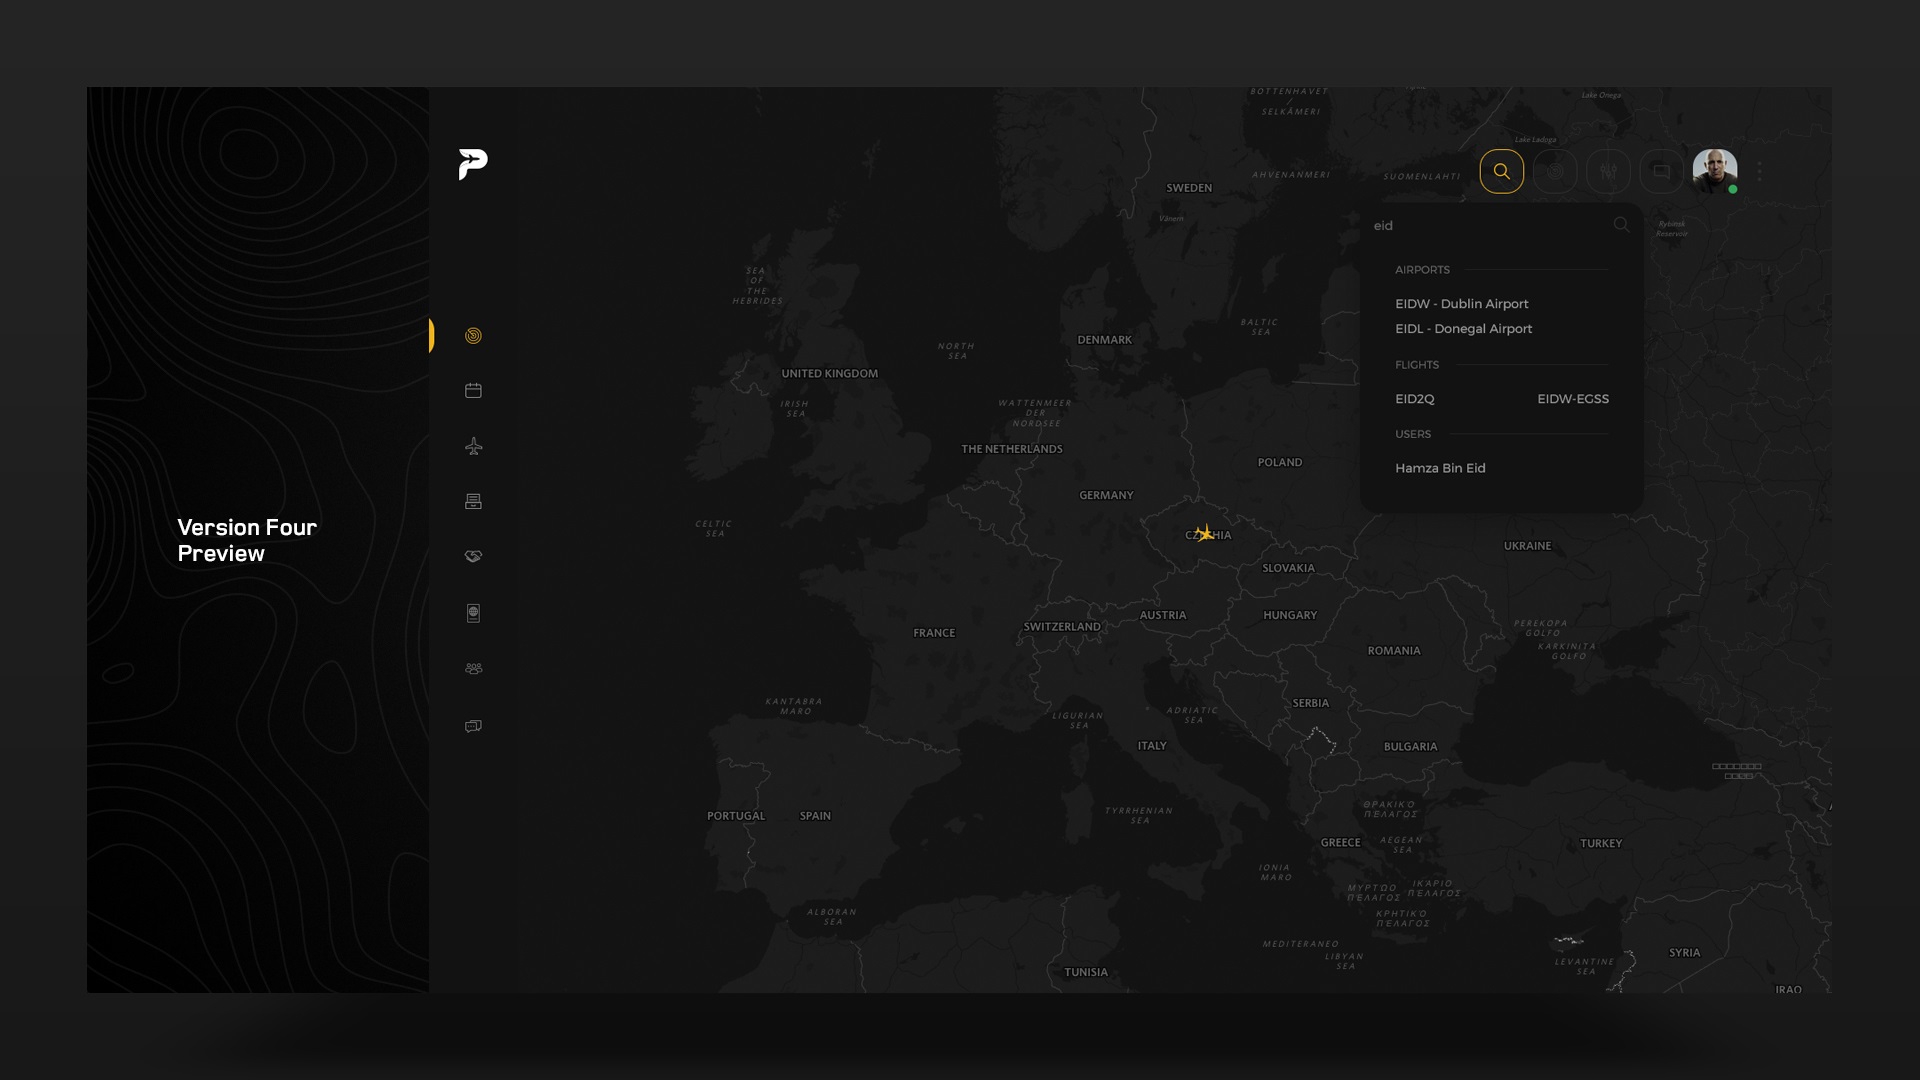The height and width of the screenshot is (1080, 1920).
Task: Click the search field containing 'eid'
Action: pos(1490,226)
